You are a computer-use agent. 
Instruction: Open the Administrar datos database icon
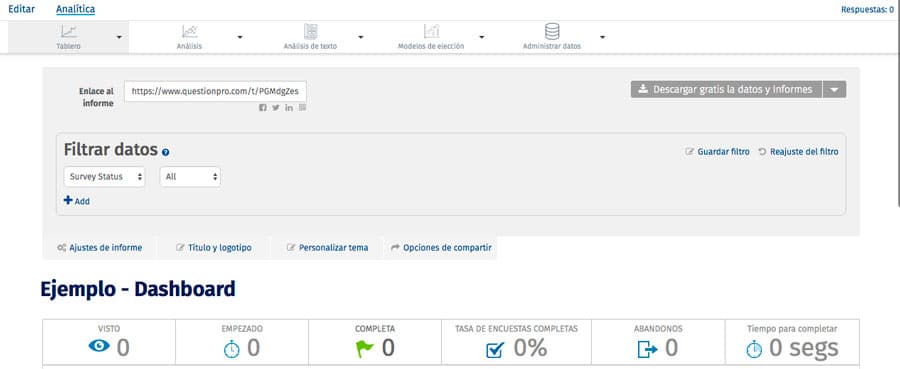pos(552,31)
